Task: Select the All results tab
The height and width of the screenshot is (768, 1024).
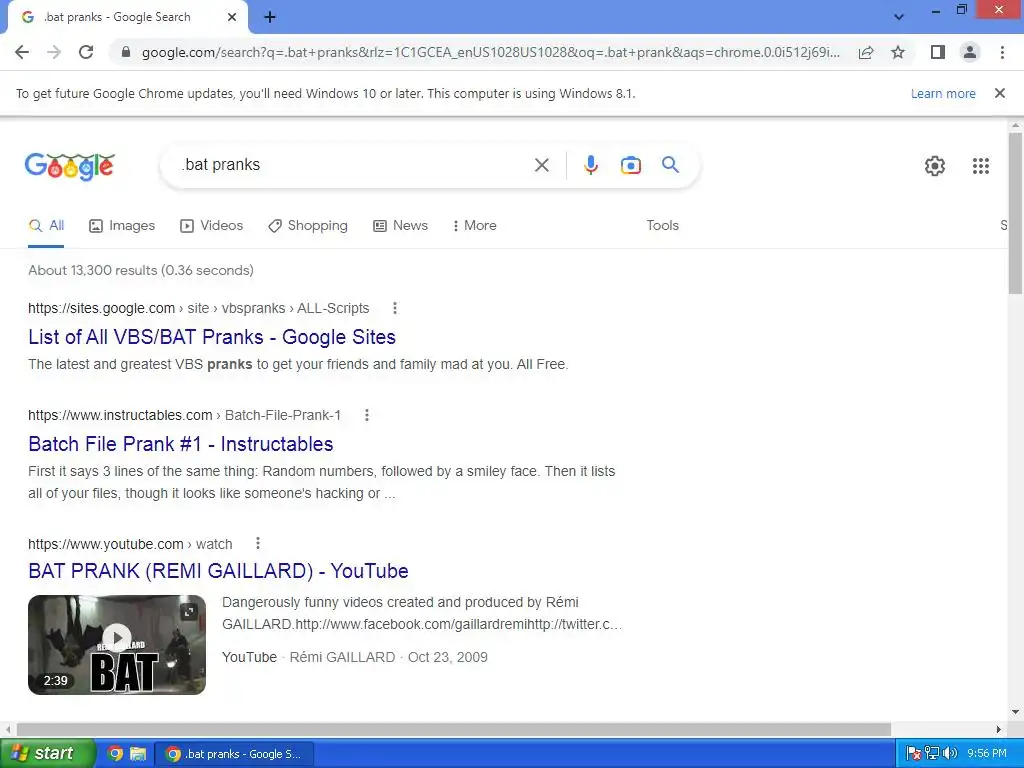Action: (46, 226)
